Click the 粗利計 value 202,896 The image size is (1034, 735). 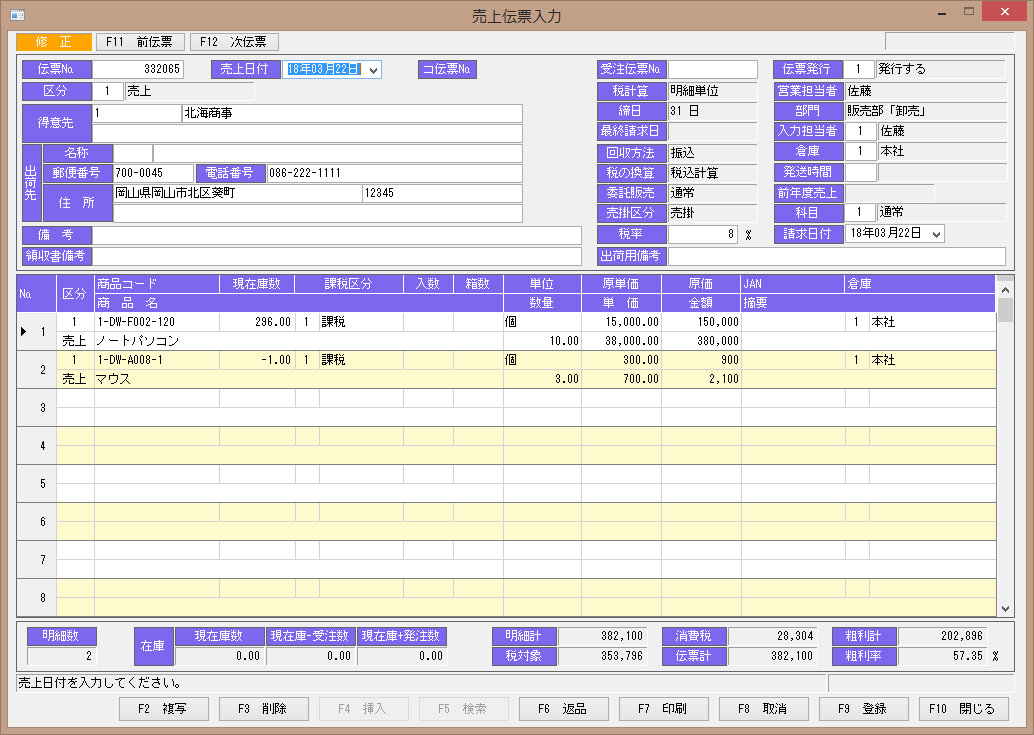pos(943,636)
